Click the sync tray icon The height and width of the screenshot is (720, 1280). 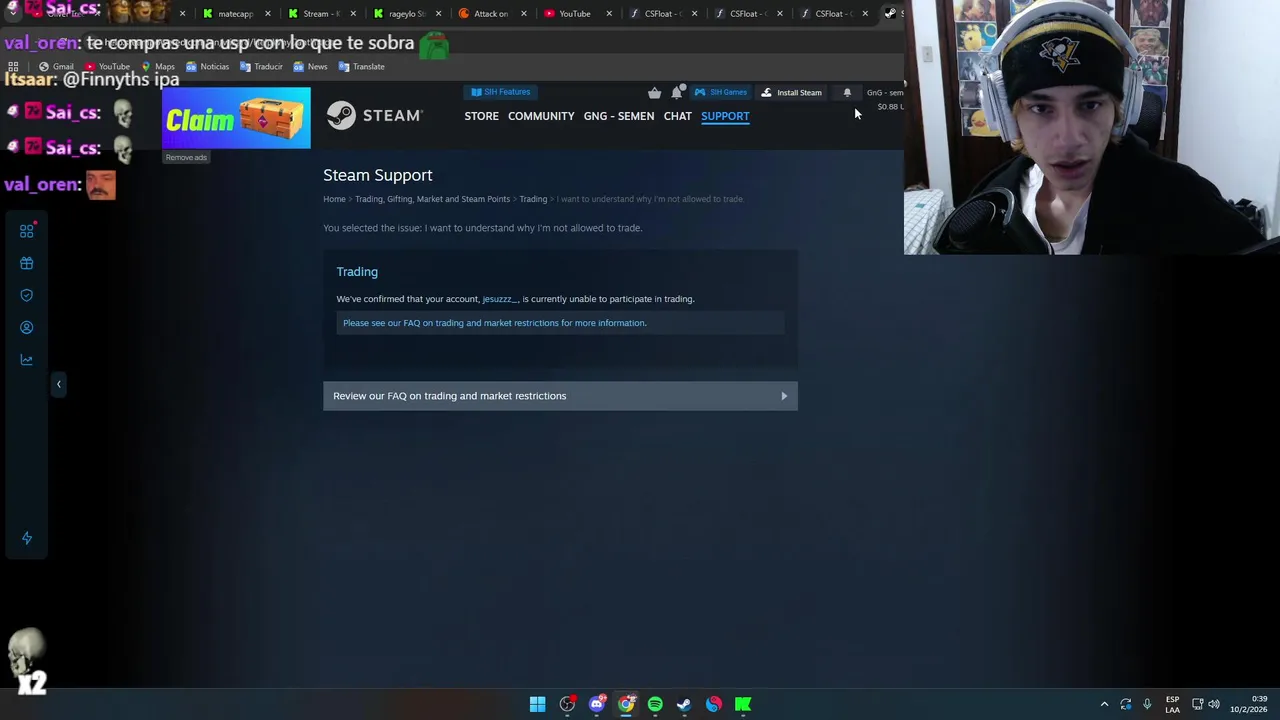pos(1126,704)
